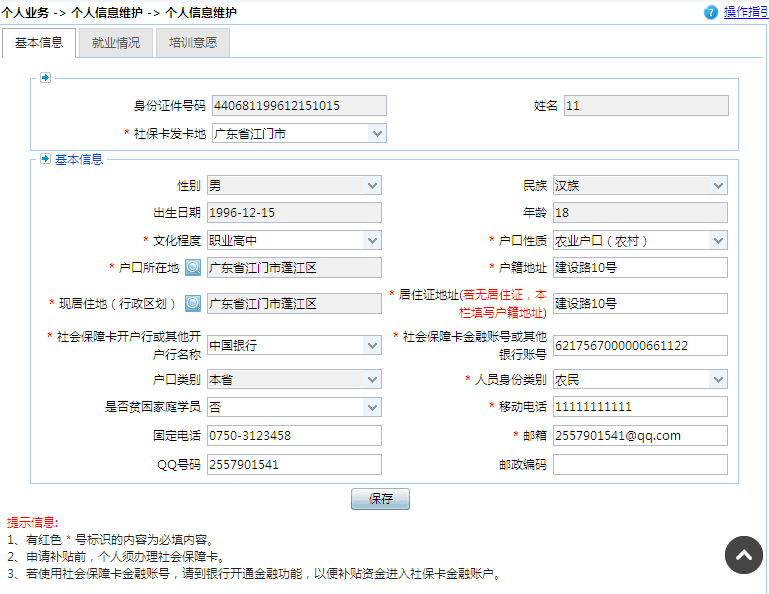Screen dimensions: 769x594
Task: Switch to the 培训意愿 tab
Action: (193, 43)
